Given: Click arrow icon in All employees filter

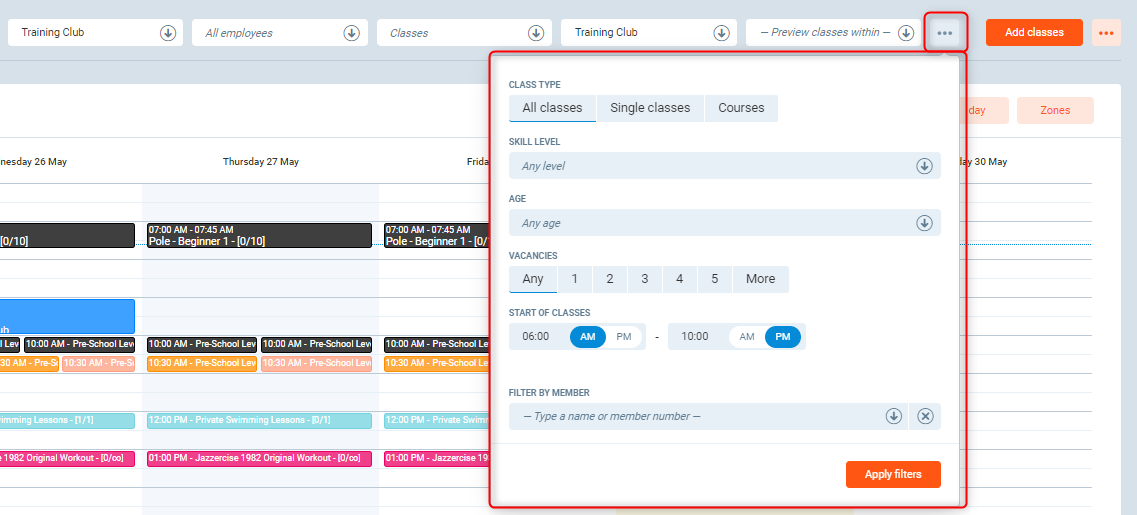Looking at the screenshot, I should tap(352, 33).
